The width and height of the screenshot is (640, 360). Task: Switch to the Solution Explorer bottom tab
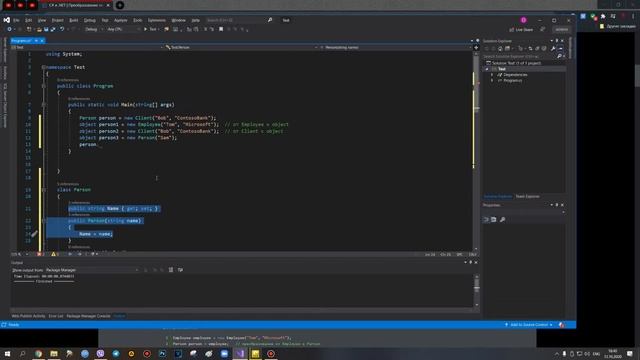pos(498,197)
